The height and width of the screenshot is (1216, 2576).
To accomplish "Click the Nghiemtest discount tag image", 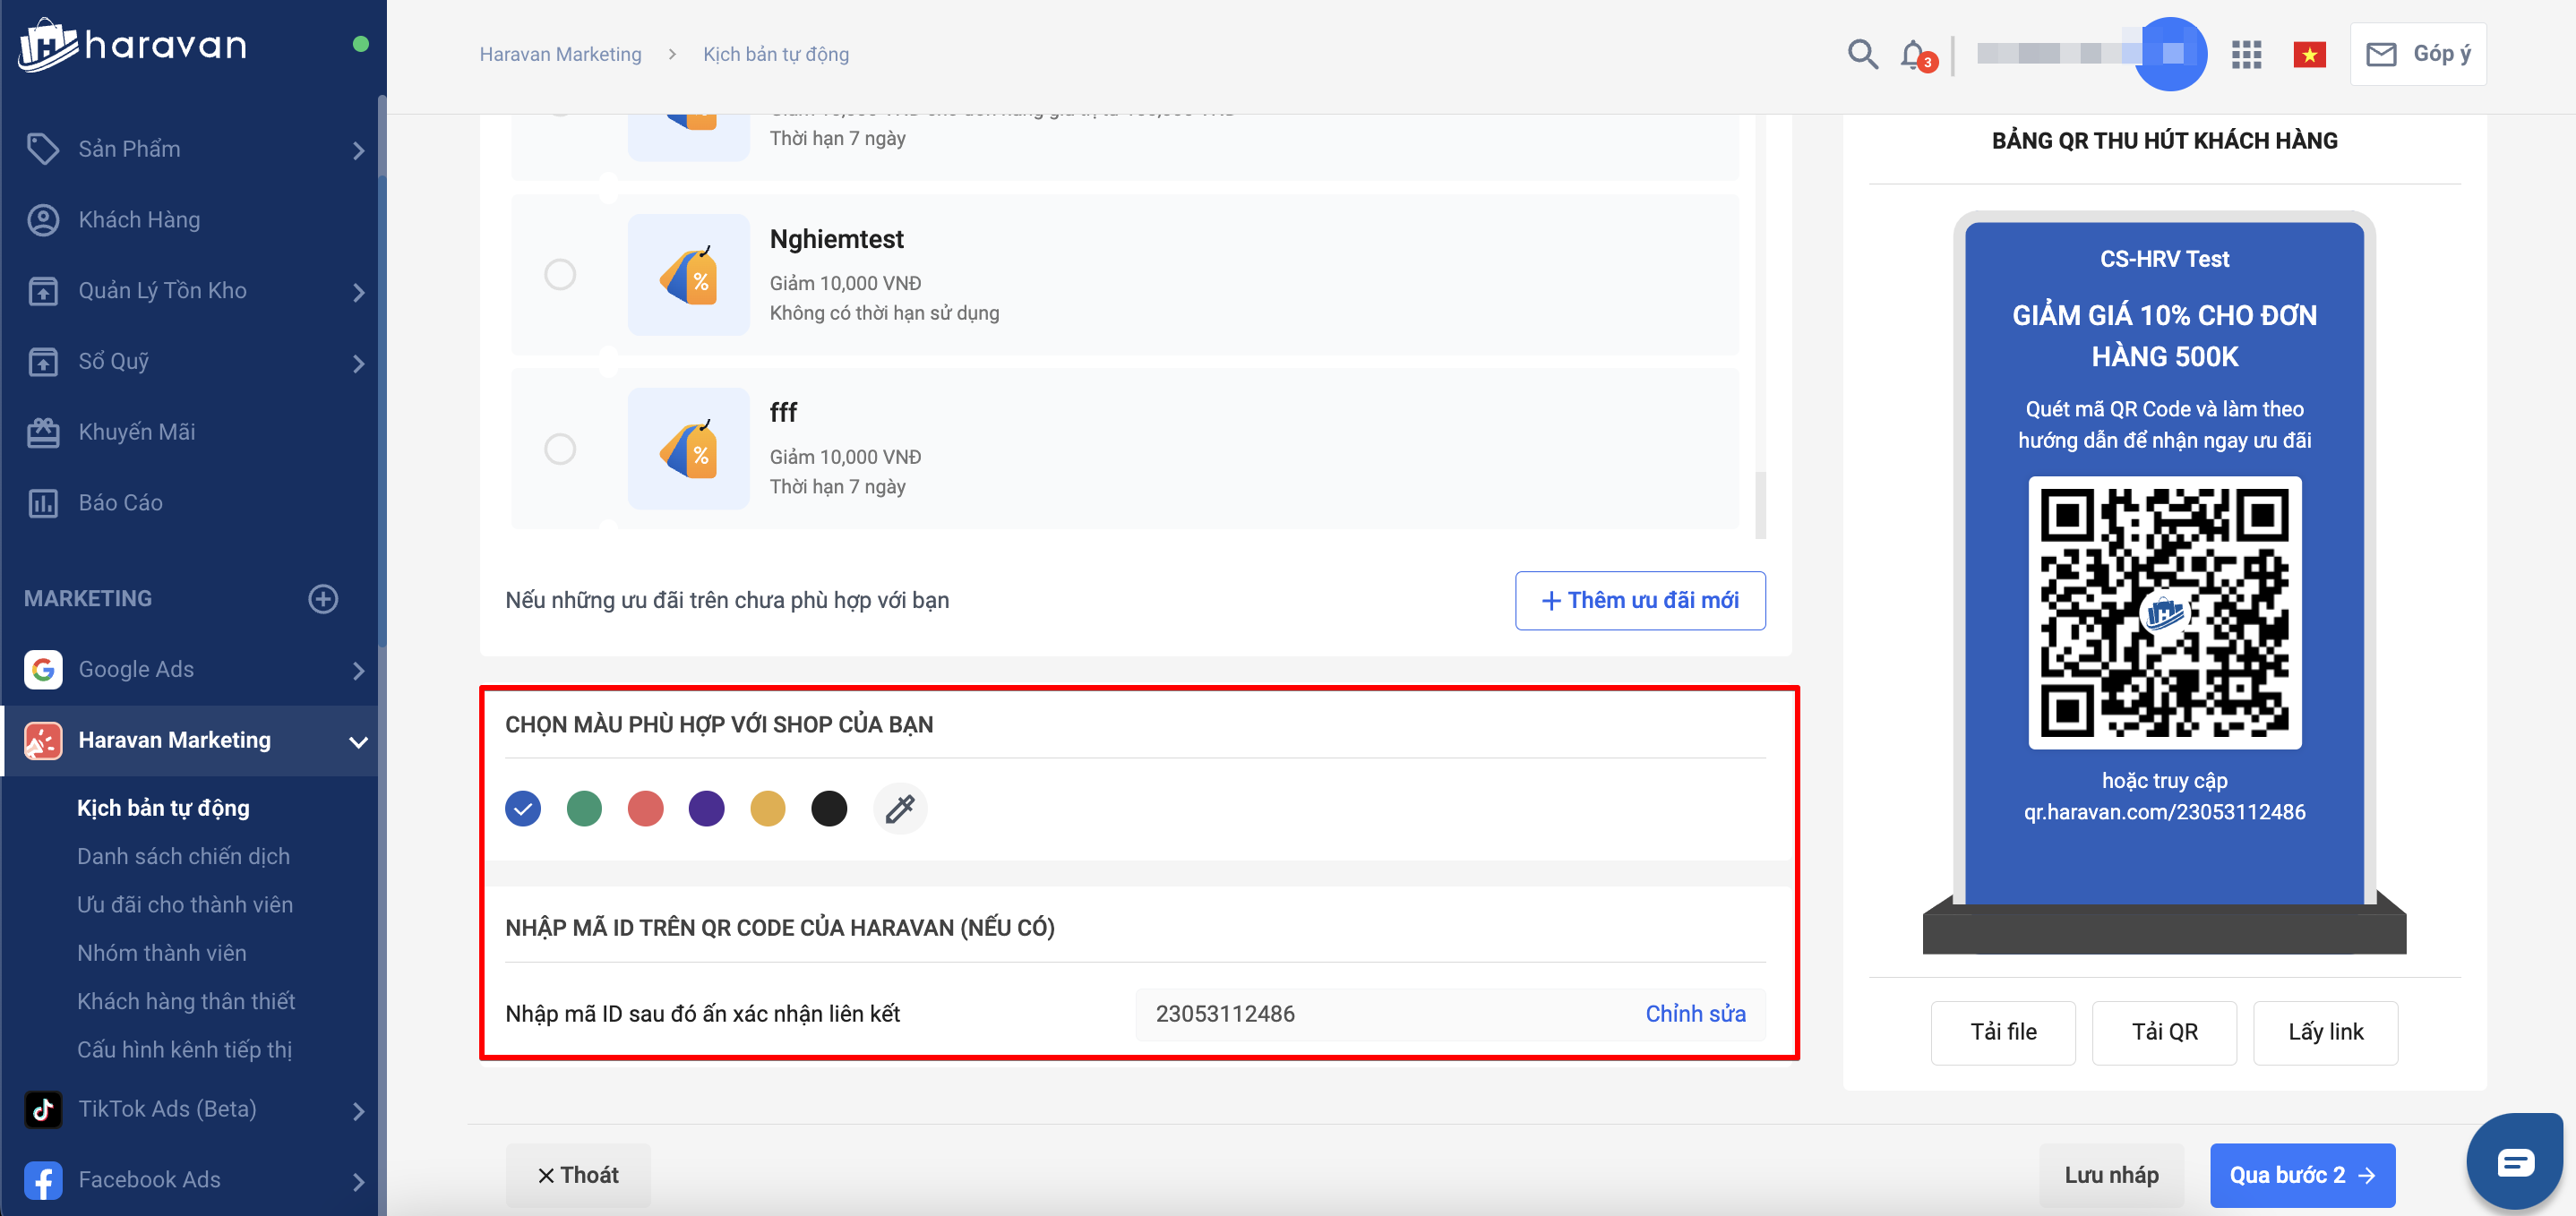I will click(x=688, y=274).
